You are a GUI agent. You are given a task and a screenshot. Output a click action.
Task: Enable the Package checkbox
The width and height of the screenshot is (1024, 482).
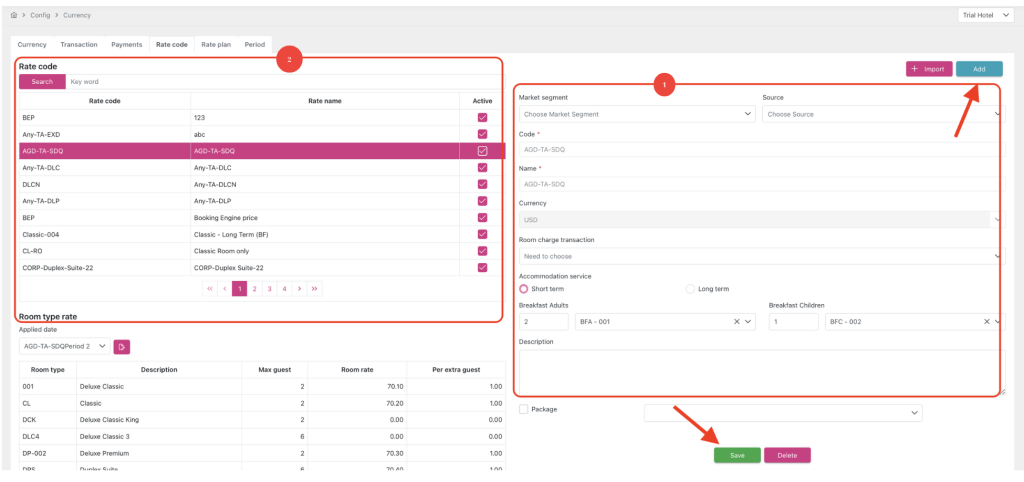point(523,409)
